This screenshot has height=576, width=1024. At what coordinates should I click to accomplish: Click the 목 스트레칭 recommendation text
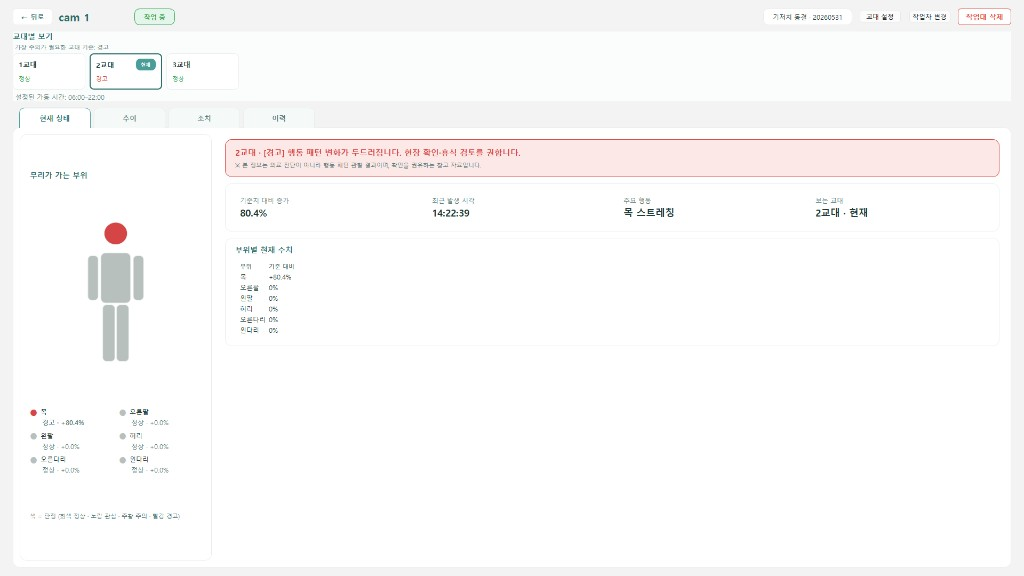[648, 213]
